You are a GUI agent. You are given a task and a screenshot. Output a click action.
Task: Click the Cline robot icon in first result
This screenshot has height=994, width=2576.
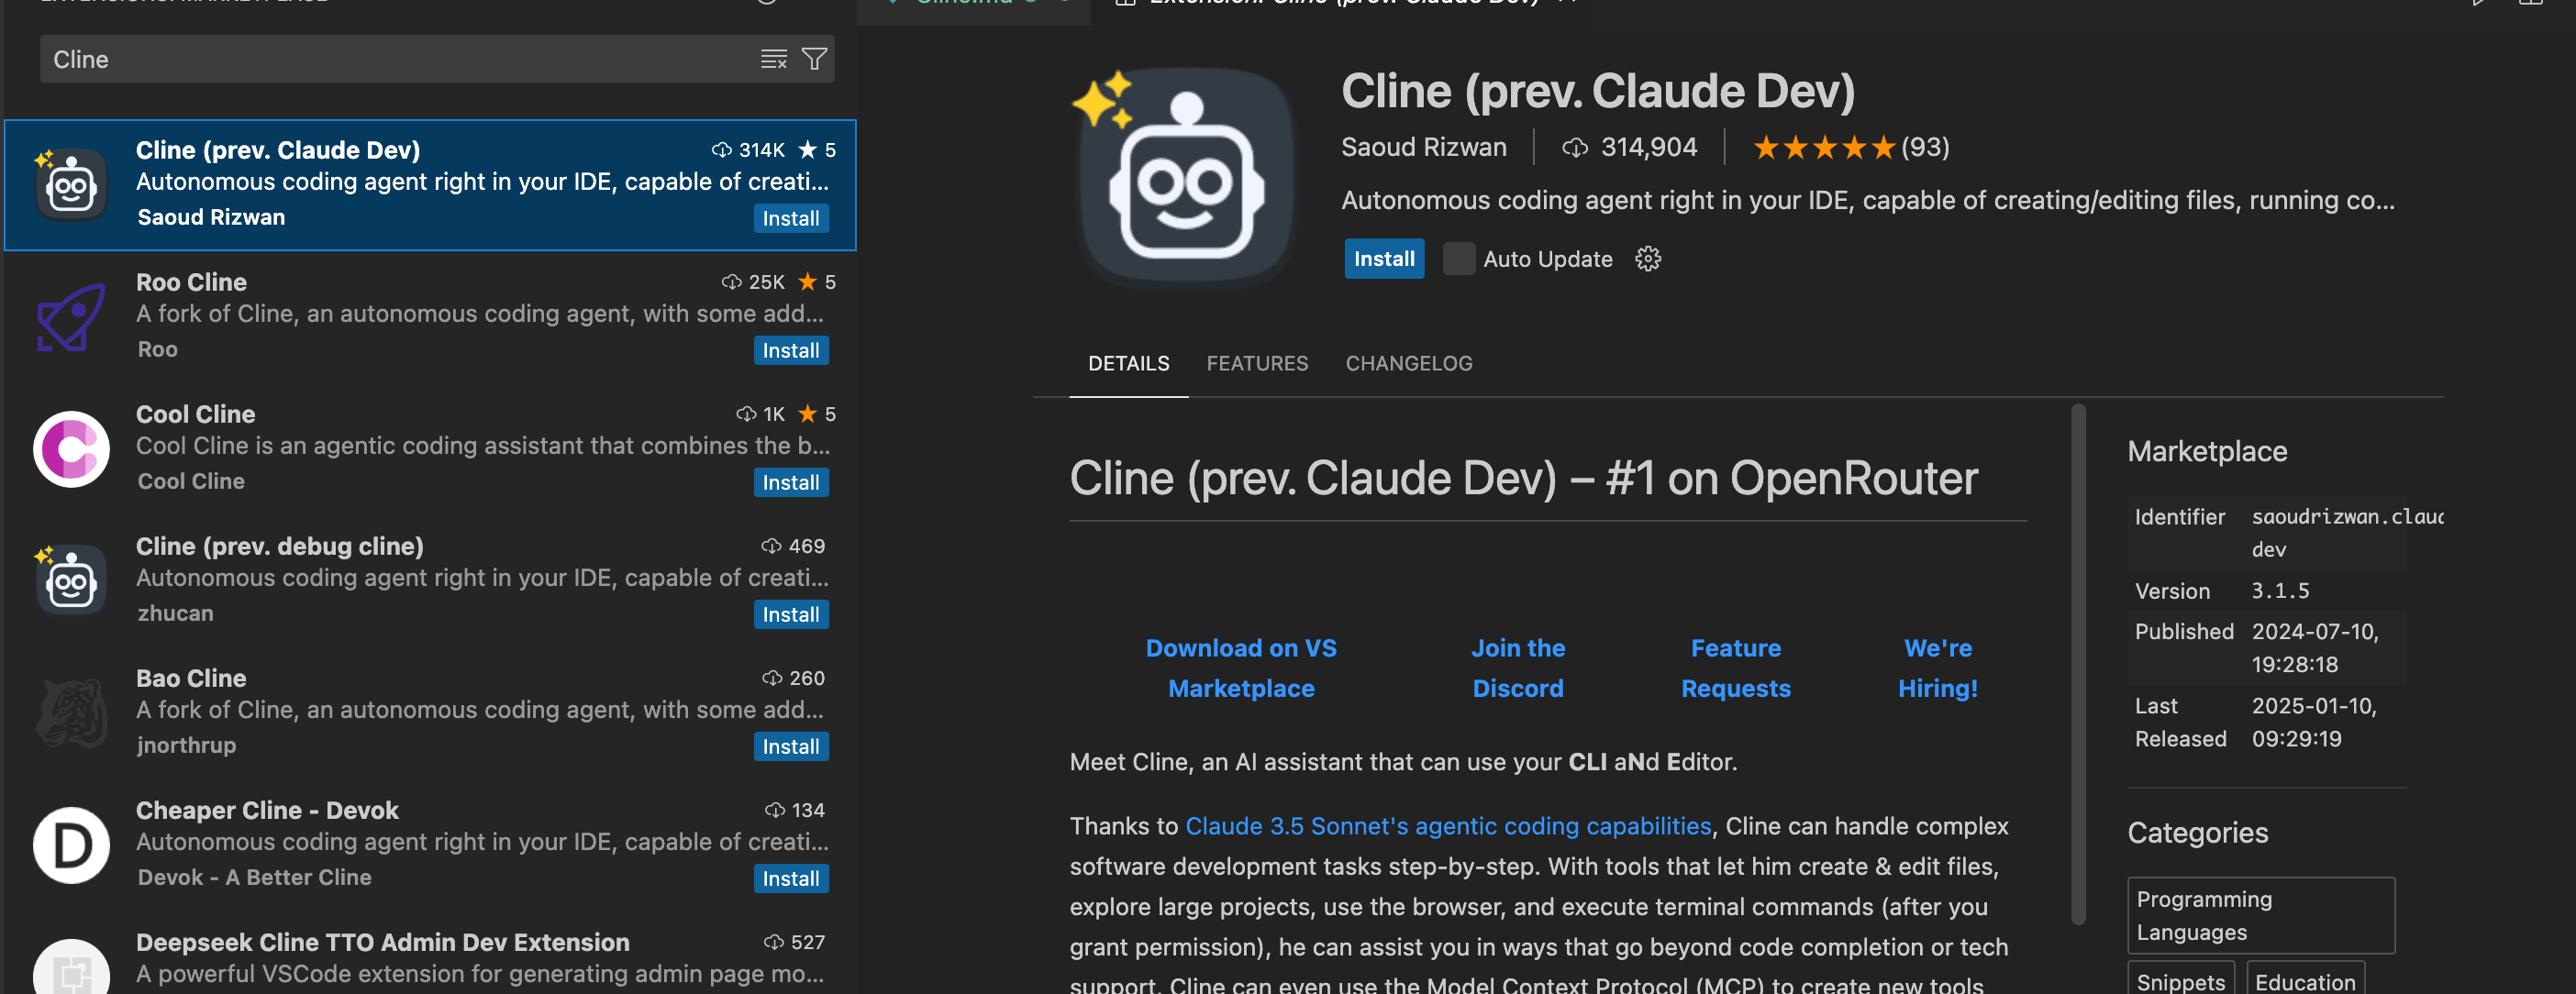click(x=70, y=184)
